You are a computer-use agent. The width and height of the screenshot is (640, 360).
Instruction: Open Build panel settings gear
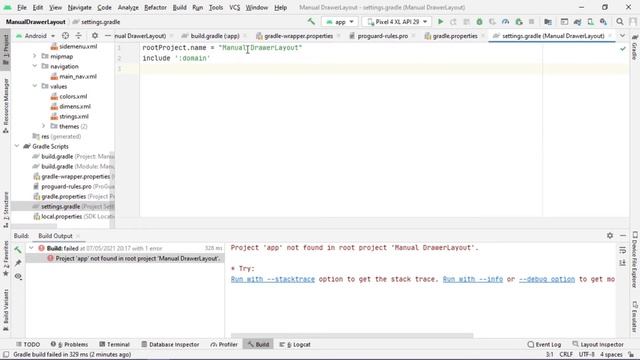(x=610, y=236)
